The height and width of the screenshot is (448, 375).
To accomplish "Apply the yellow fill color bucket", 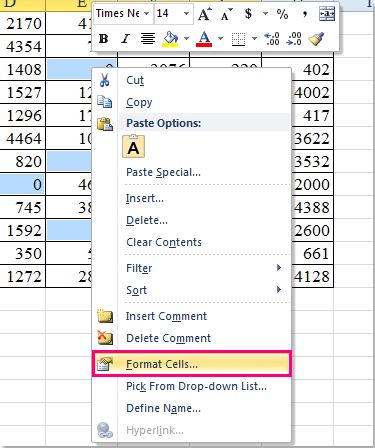I will coord(170,39).
